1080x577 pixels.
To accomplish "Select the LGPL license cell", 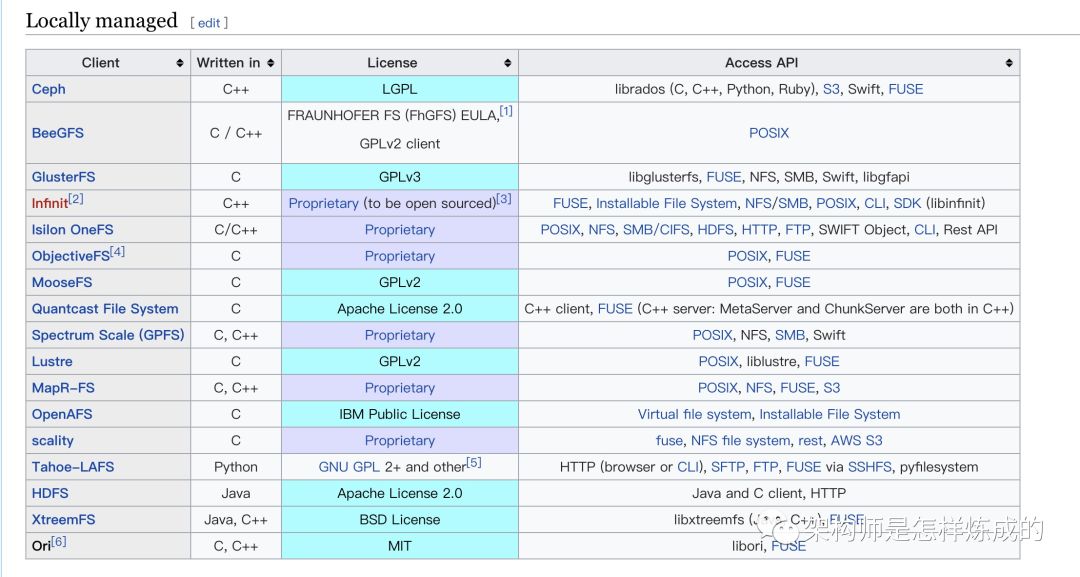I will (x=399, y=89).
